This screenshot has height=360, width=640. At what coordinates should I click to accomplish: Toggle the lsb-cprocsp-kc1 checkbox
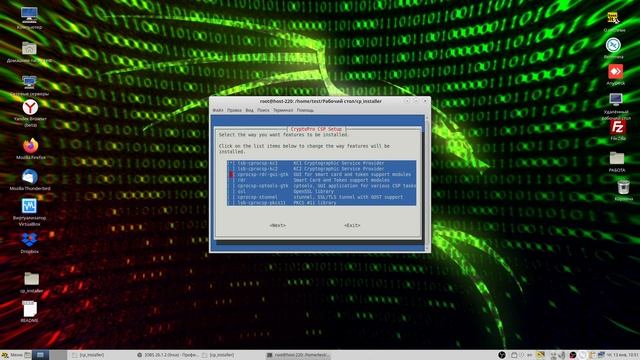pyautogui.click(x=231, y=163)
